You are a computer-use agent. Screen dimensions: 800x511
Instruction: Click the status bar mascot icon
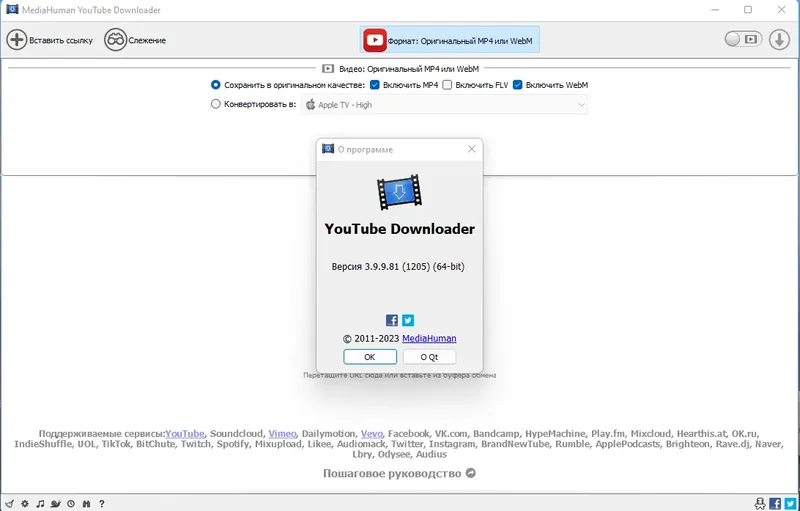[760, 503]
